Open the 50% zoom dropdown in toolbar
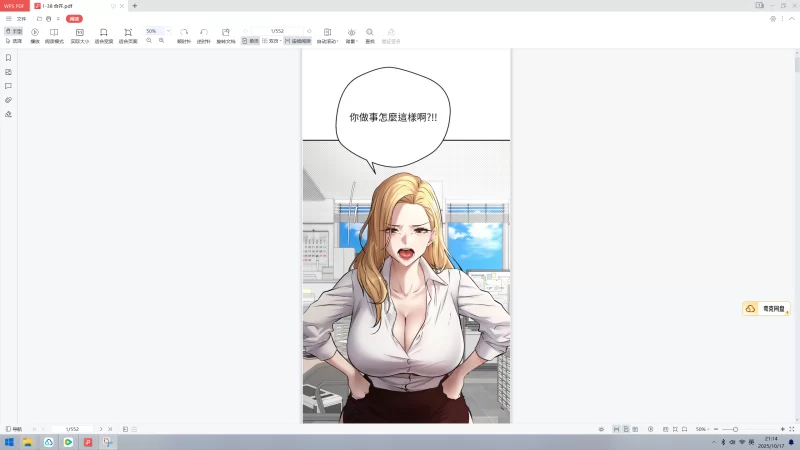This screenshot has width=800, height=450. click(168, 31)
